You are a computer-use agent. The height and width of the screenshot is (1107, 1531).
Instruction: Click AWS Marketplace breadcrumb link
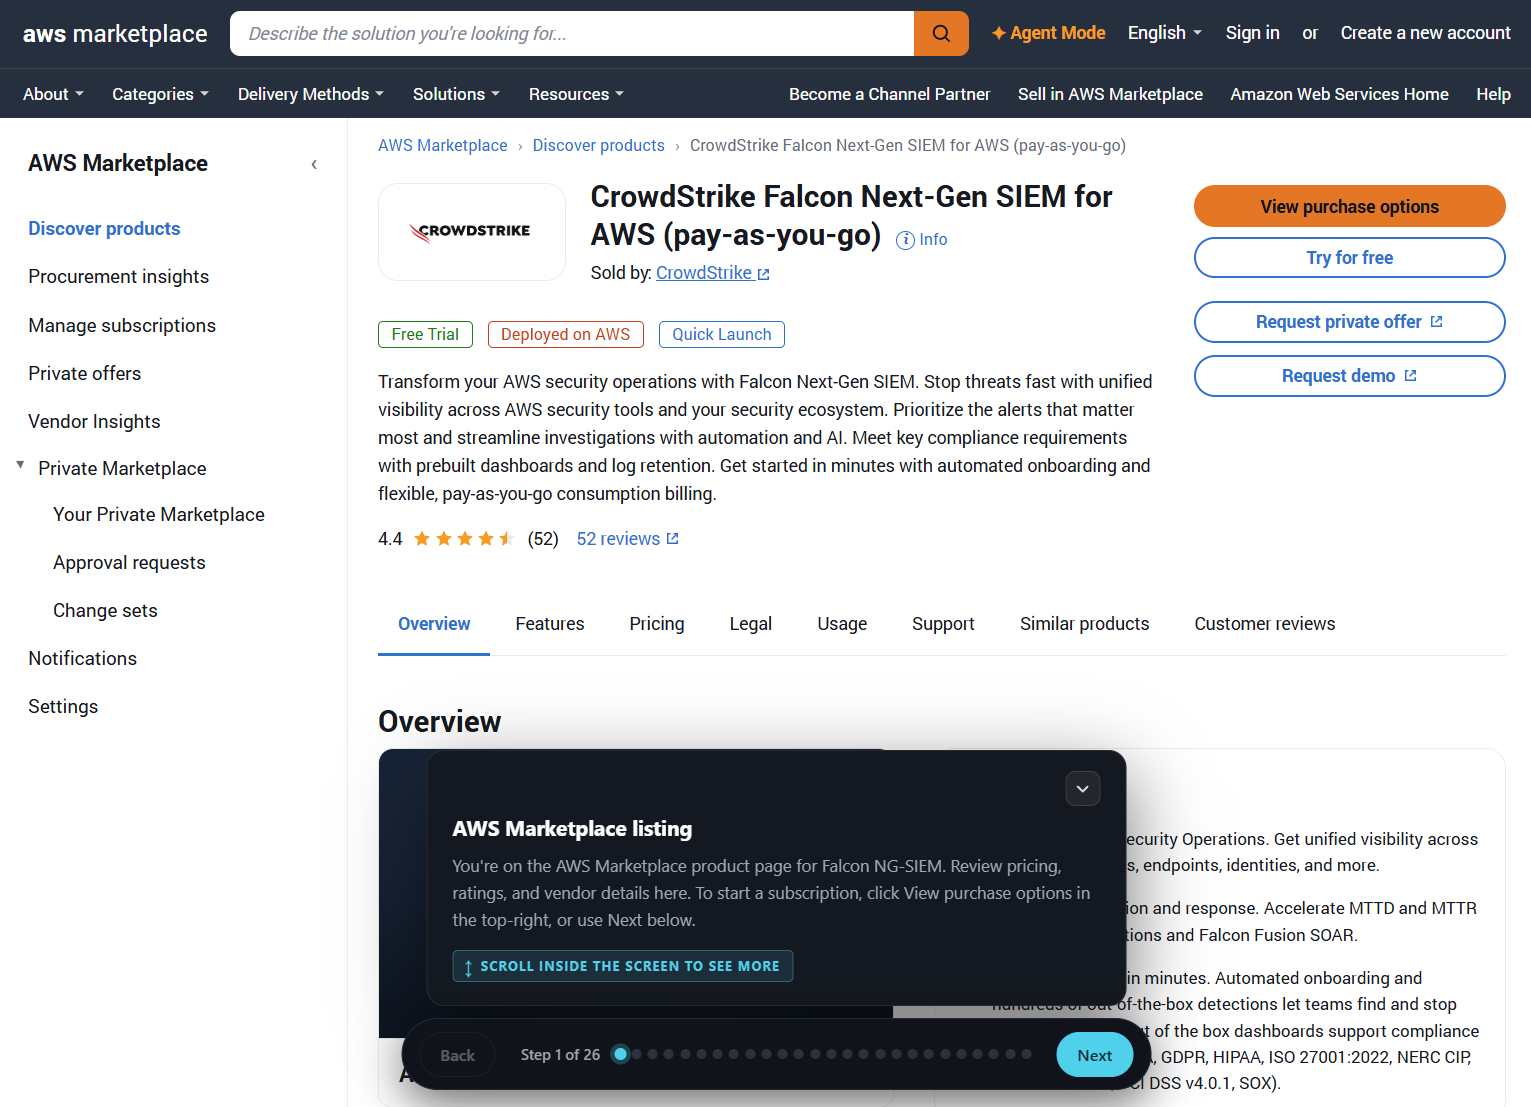[443, 146]
